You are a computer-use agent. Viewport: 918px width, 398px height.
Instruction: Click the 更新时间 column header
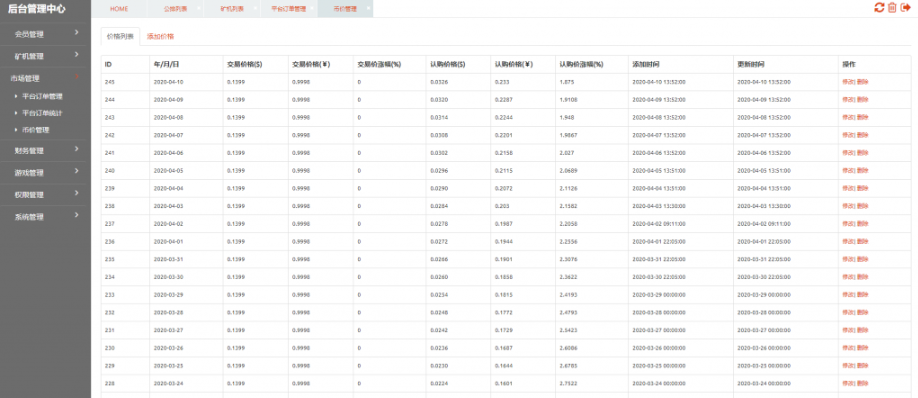pos(751,64)
